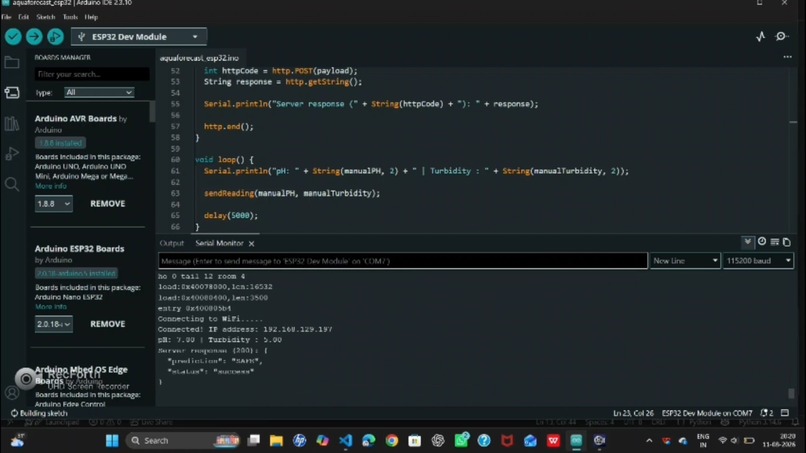Open More info for Arduino AVR Boards
This screenshot has height=453, width=806.
point(51,186)
